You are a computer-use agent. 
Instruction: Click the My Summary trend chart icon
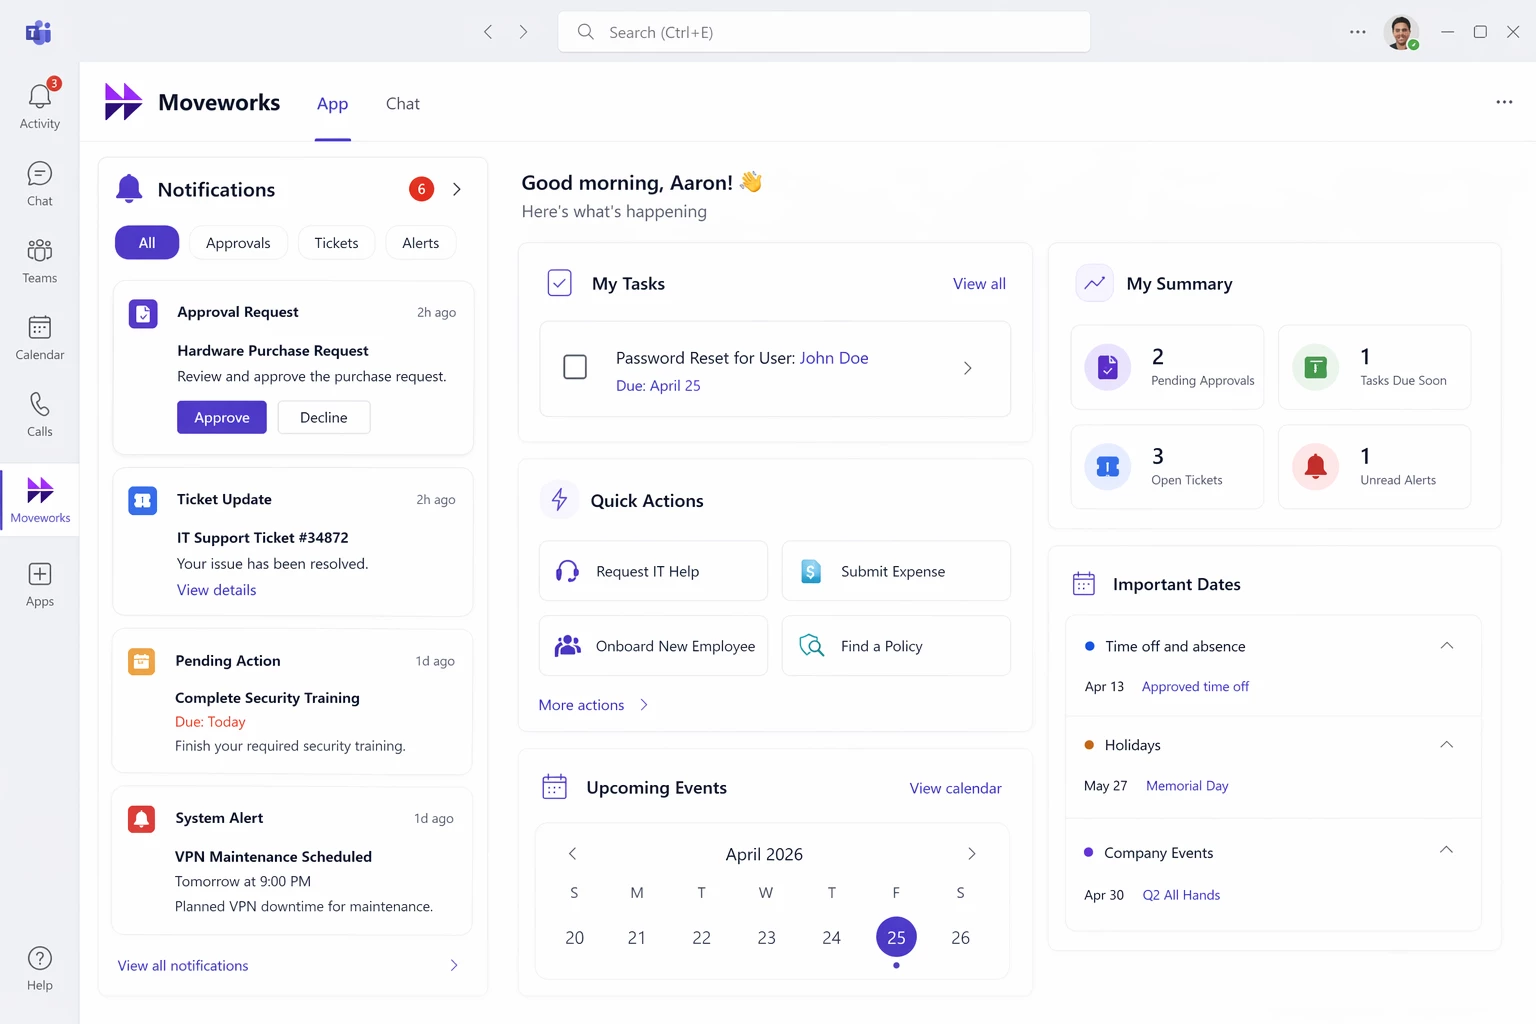[x=1095, y=283]
